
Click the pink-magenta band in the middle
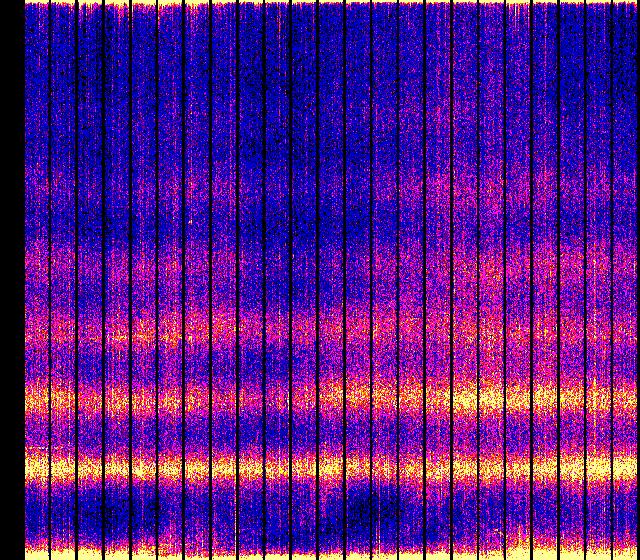330,327
